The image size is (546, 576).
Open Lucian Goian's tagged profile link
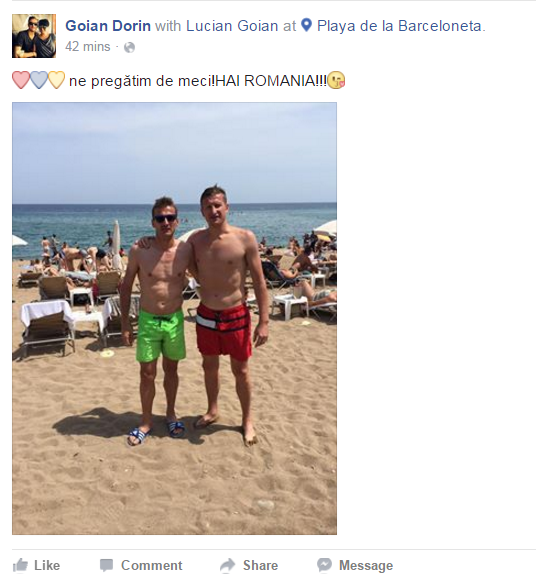pyautogui.click(x=232, y=26)
